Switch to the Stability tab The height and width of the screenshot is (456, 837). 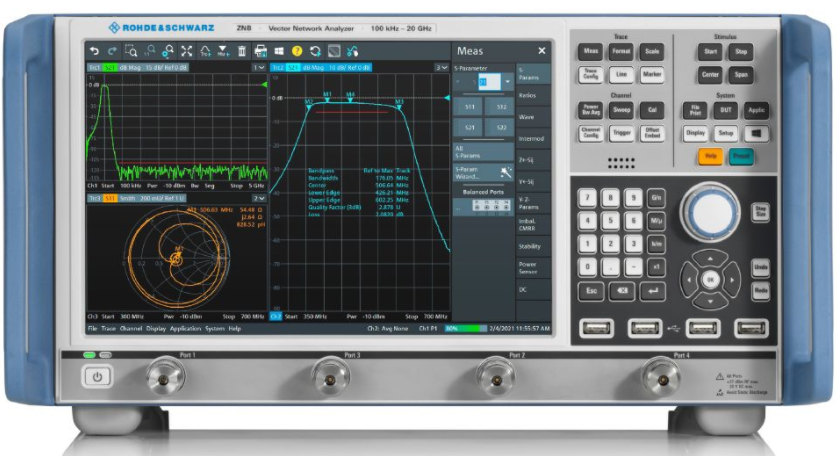pyautogui.click(x=533, y=247)
